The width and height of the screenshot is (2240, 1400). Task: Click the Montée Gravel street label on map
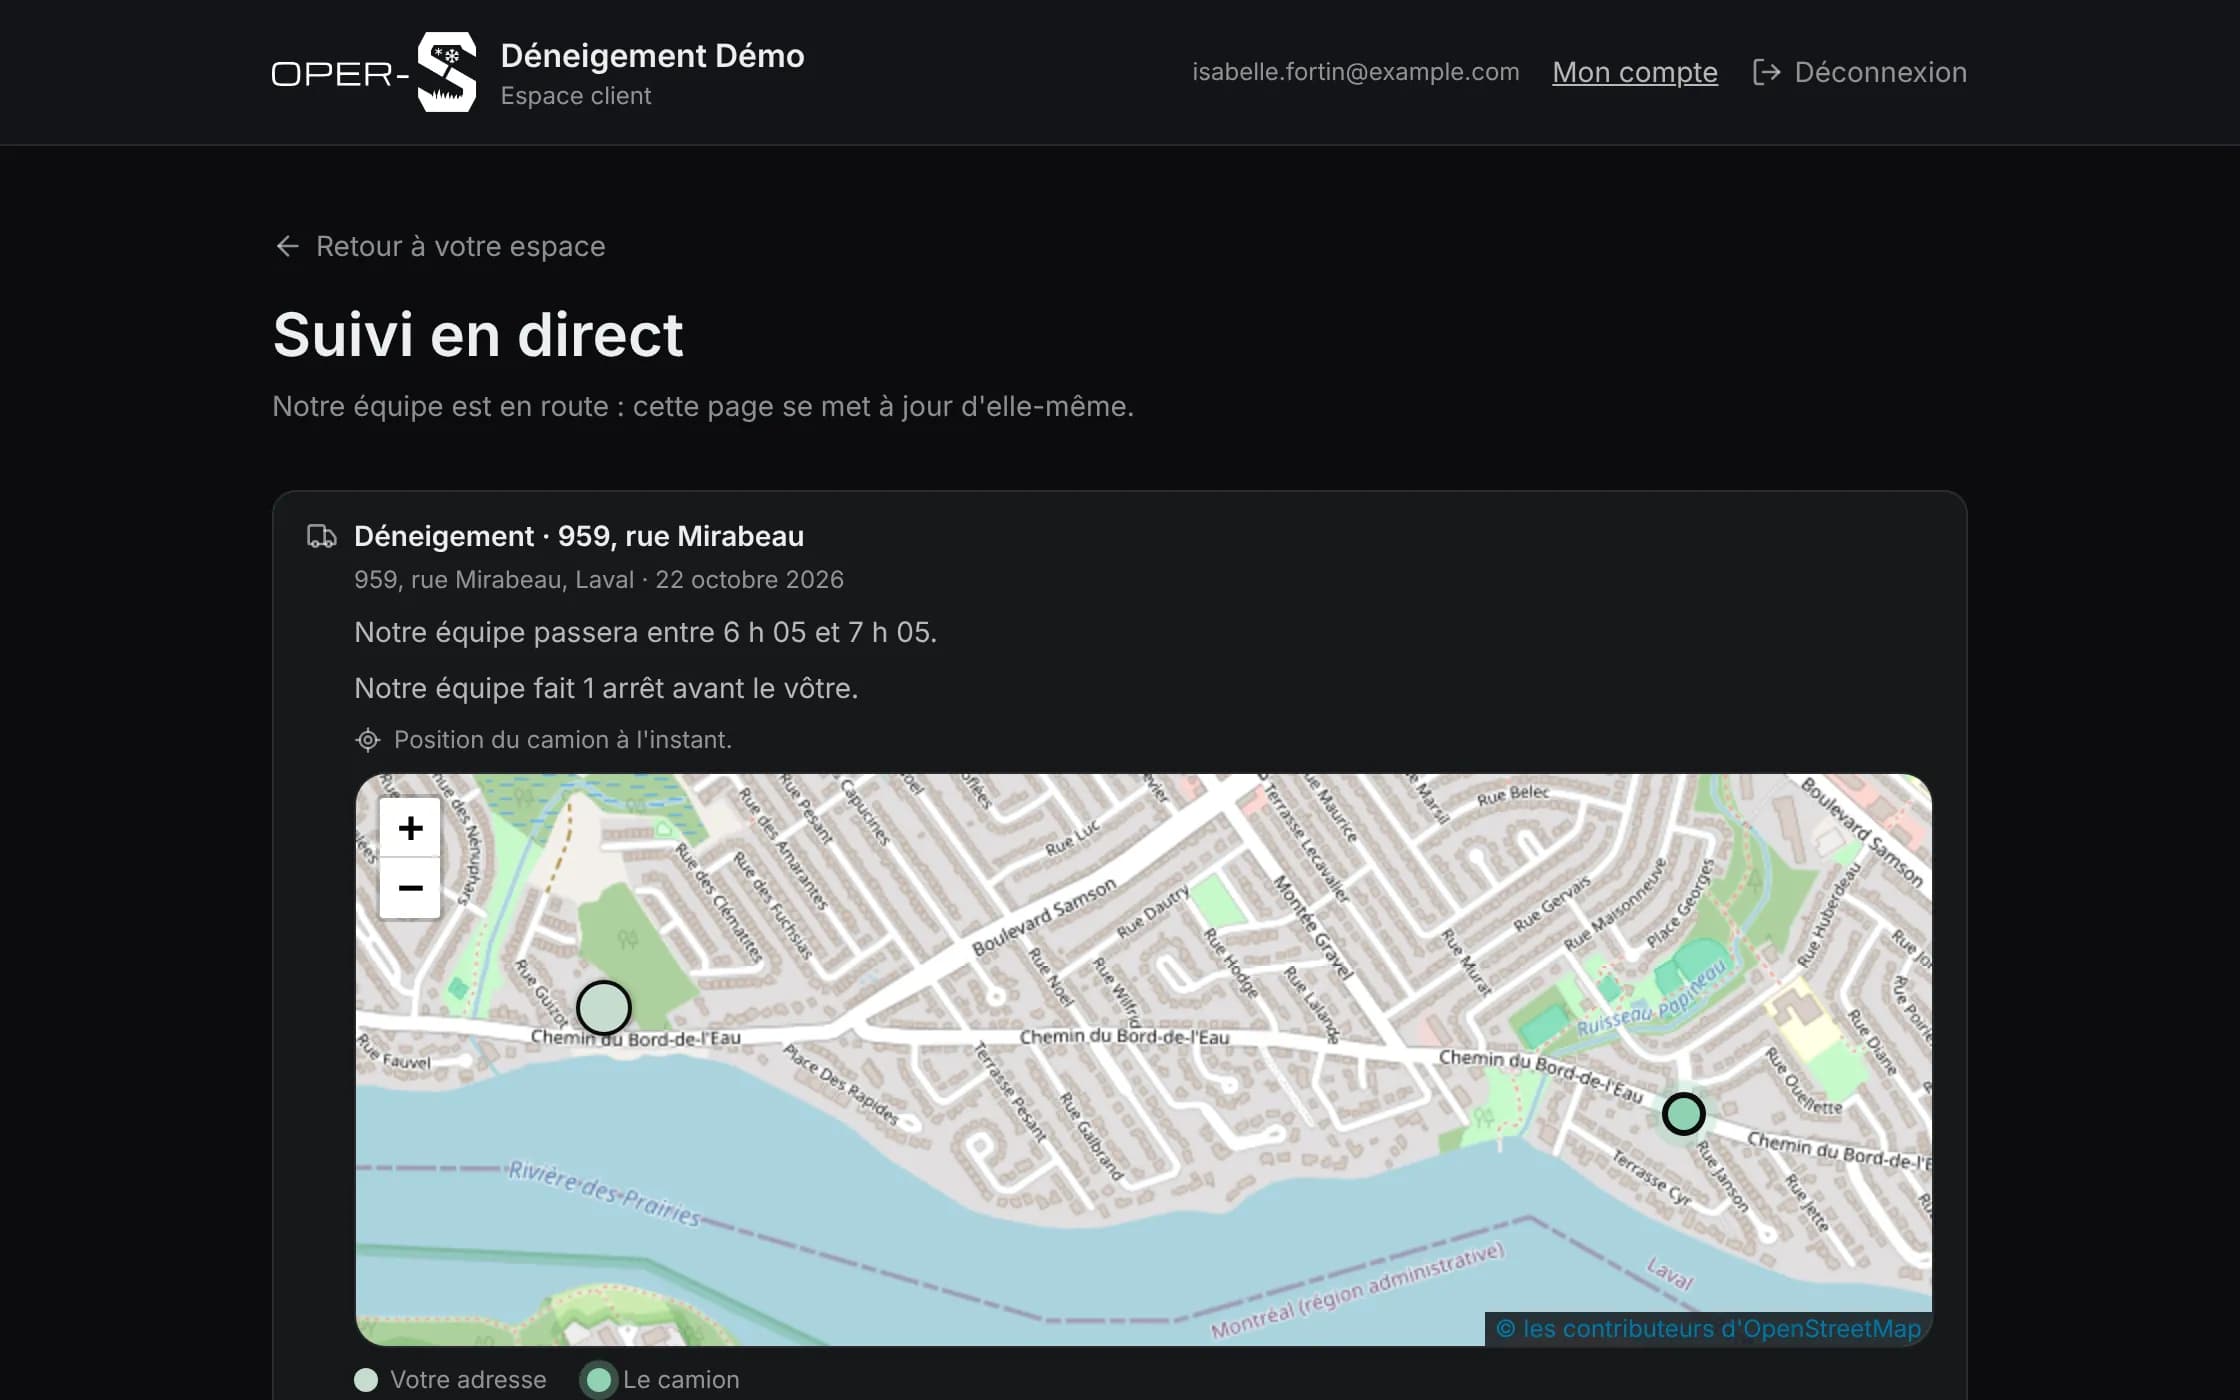point(1312,926)
